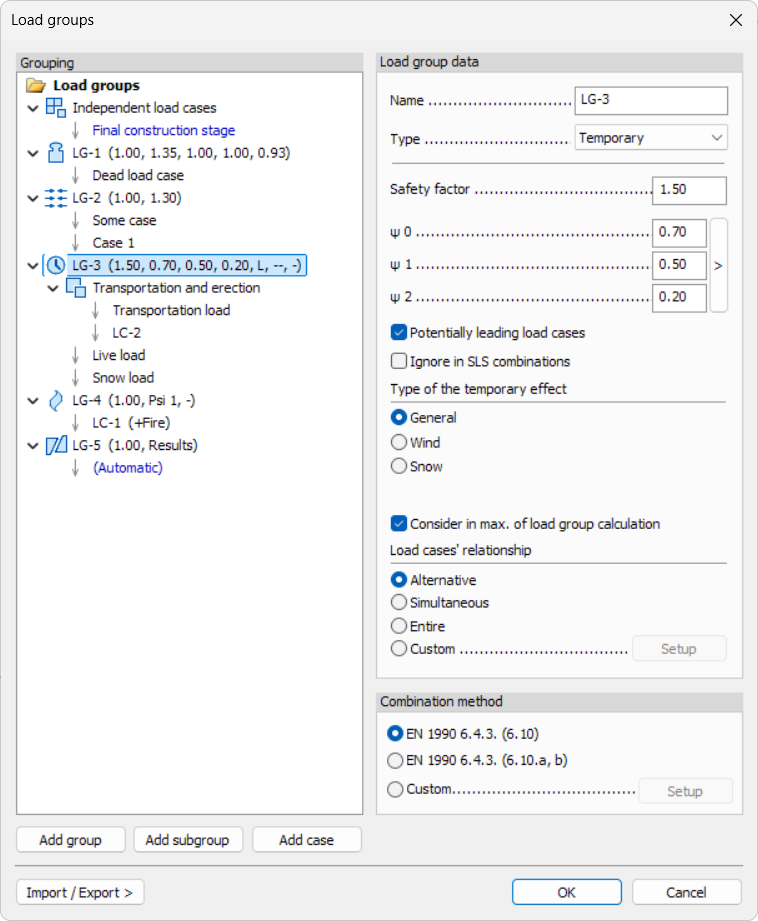Choose EN 1990 6.4.3. (6.10.a, b) method
758x921 pixels.
(396, 760)
